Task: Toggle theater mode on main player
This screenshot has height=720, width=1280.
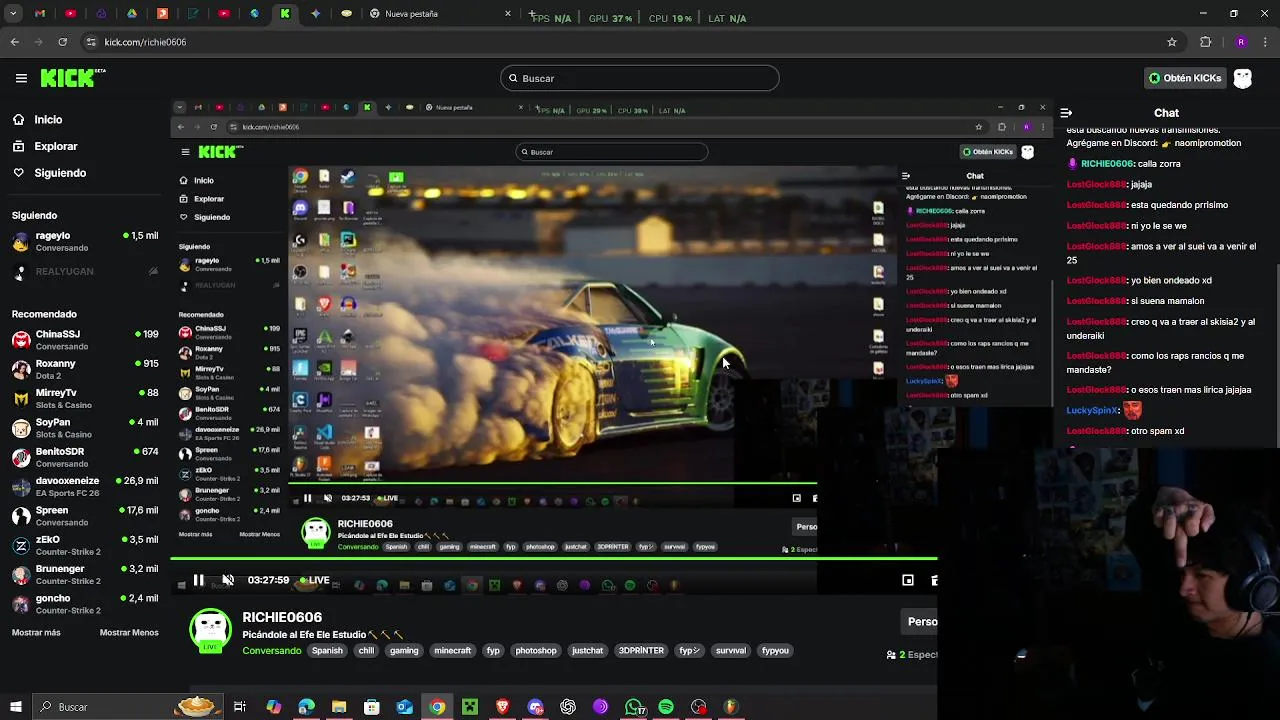Action: click(908, 580)
